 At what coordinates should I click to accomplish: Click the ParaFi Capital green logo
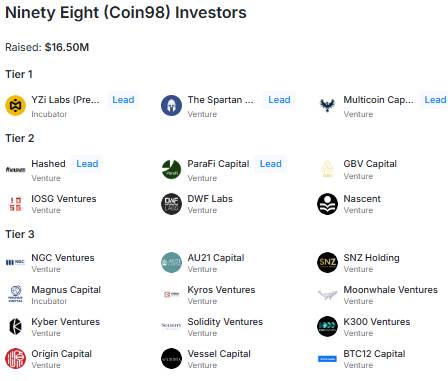pos(171,169)
